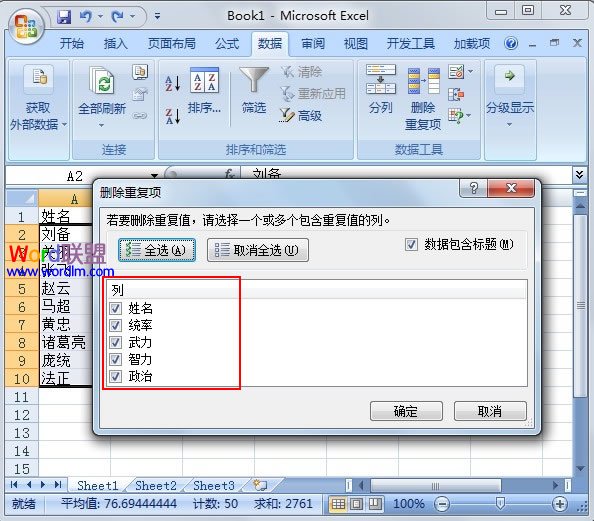The width and height of the screenshot is (594, 521).
Task: Uncheck the 统率 column checkbox
Action: [116, 325]
